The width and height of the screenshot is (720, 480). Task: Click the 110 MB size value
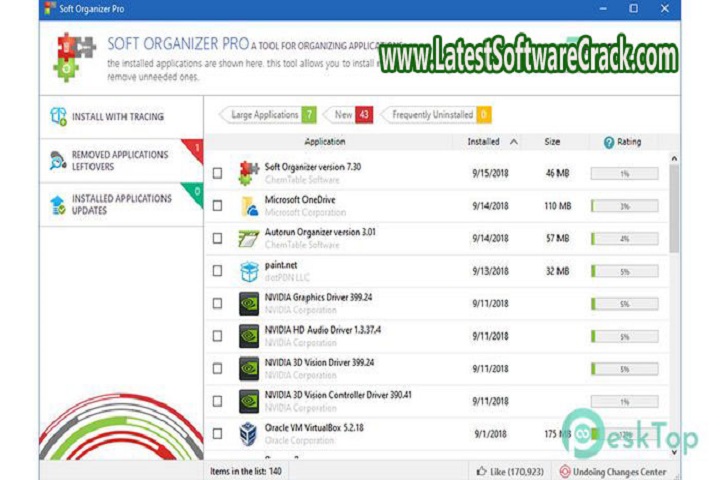tap(557, 206)
